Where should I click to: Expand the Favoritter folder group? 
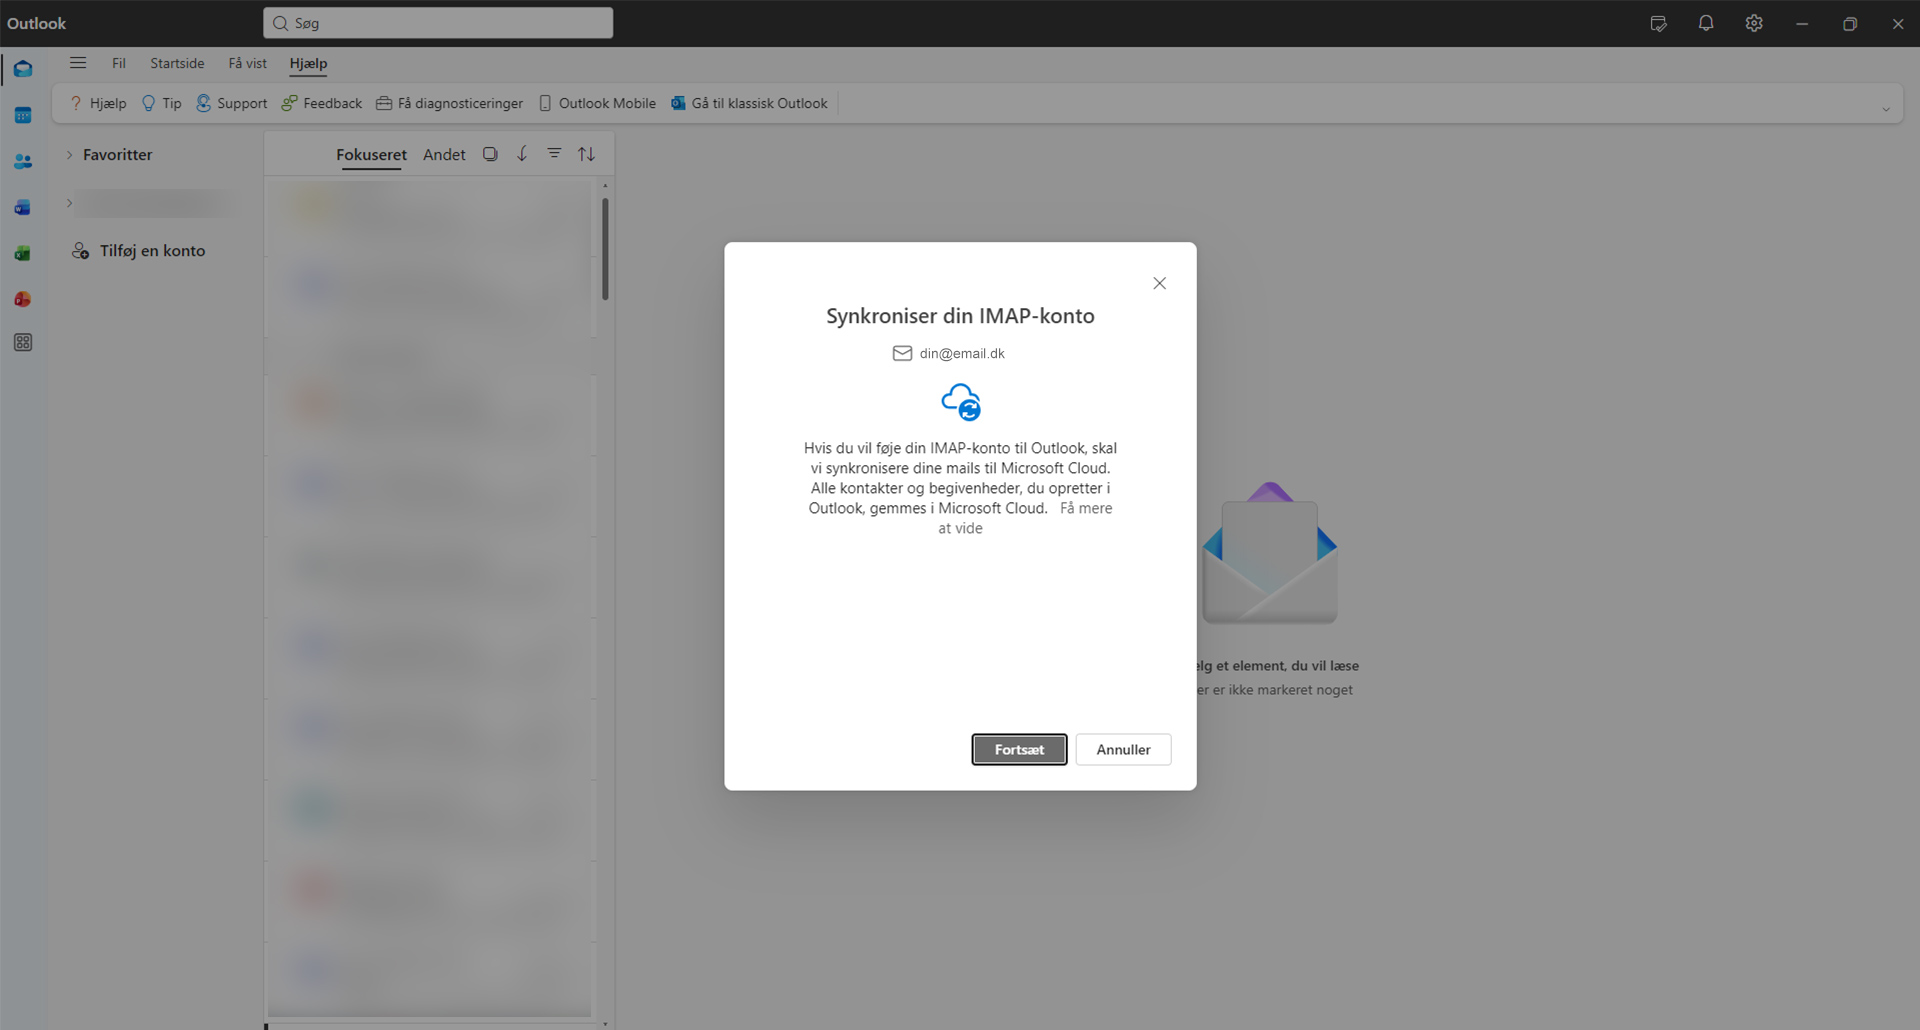click(69, 155)
